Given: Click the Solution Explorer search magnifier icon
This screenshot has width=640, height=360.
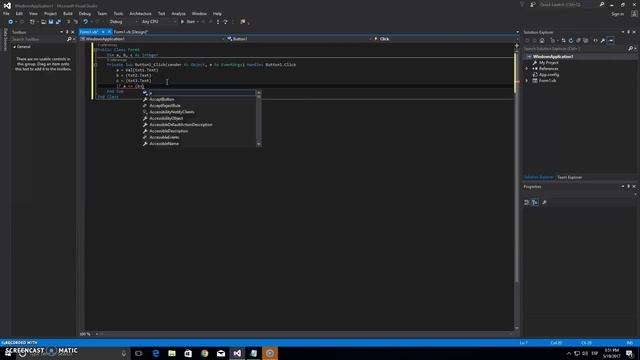Looking at the screenshot, I should click(631, 49).
